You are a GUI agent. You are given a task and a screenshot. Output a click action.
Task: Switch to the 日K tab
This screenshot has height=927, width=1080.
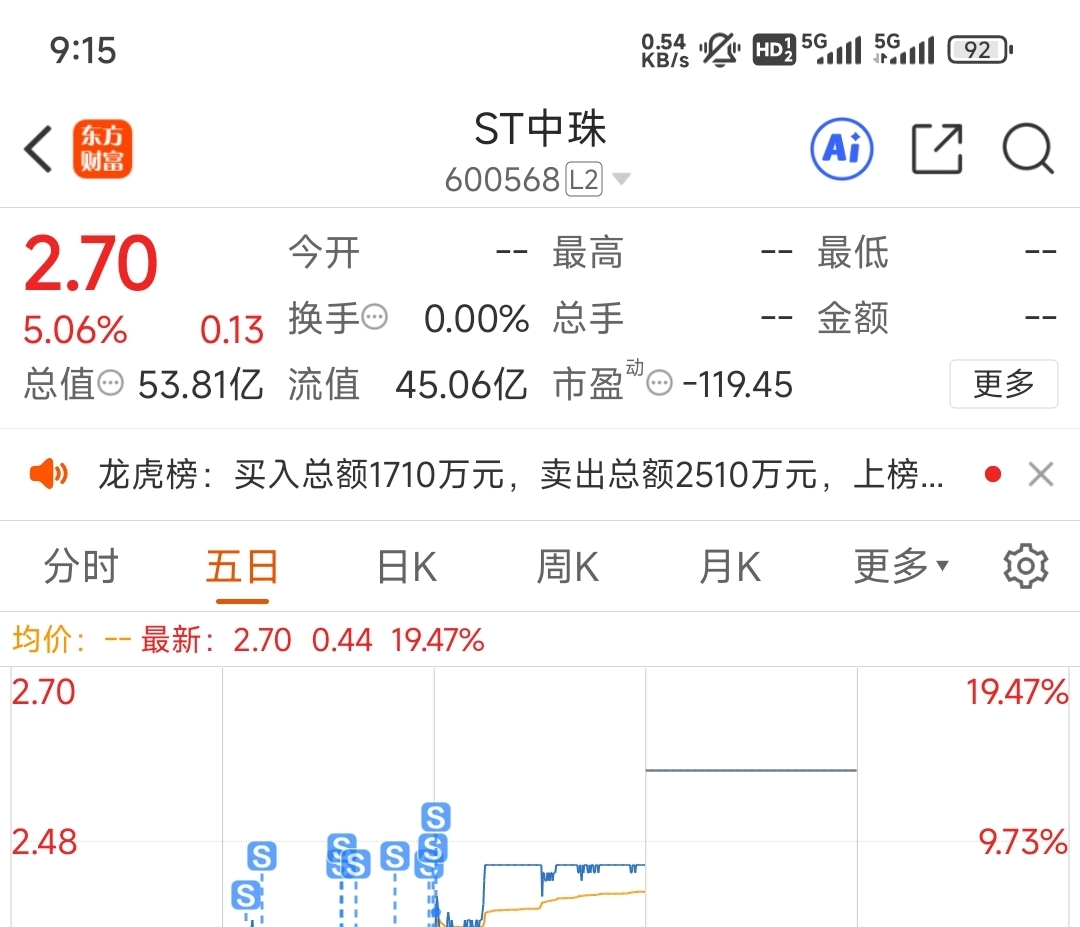tap(406, 567)
